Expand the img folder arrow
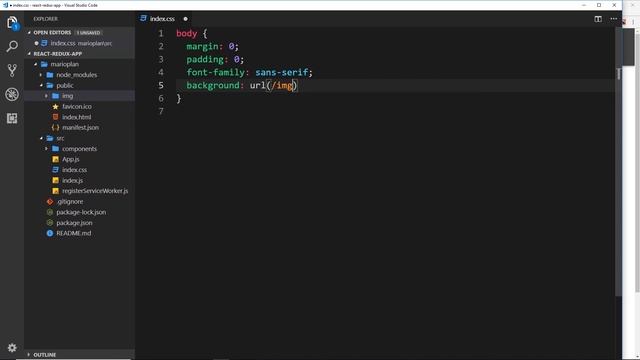This screenshot has height=360, width=640. [x=46, y=96]
